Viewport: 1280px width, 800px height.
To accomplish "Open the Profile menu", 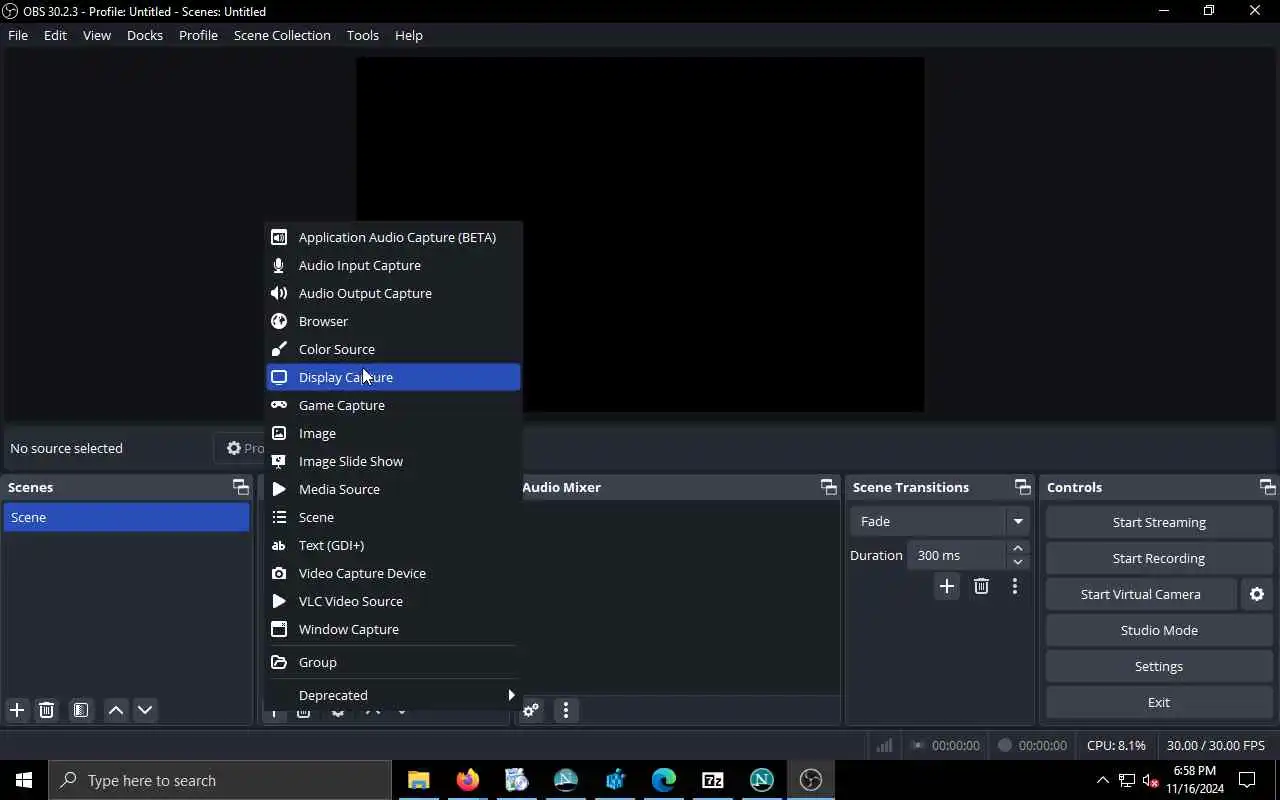I will coord(198,35).
